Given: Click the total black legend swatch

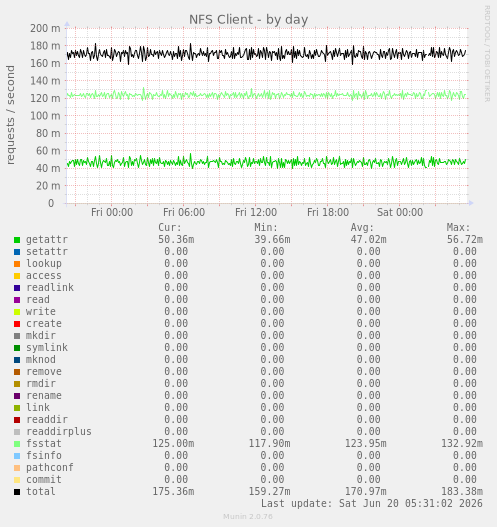Looking at the screenshot, I should coord(17,492).
